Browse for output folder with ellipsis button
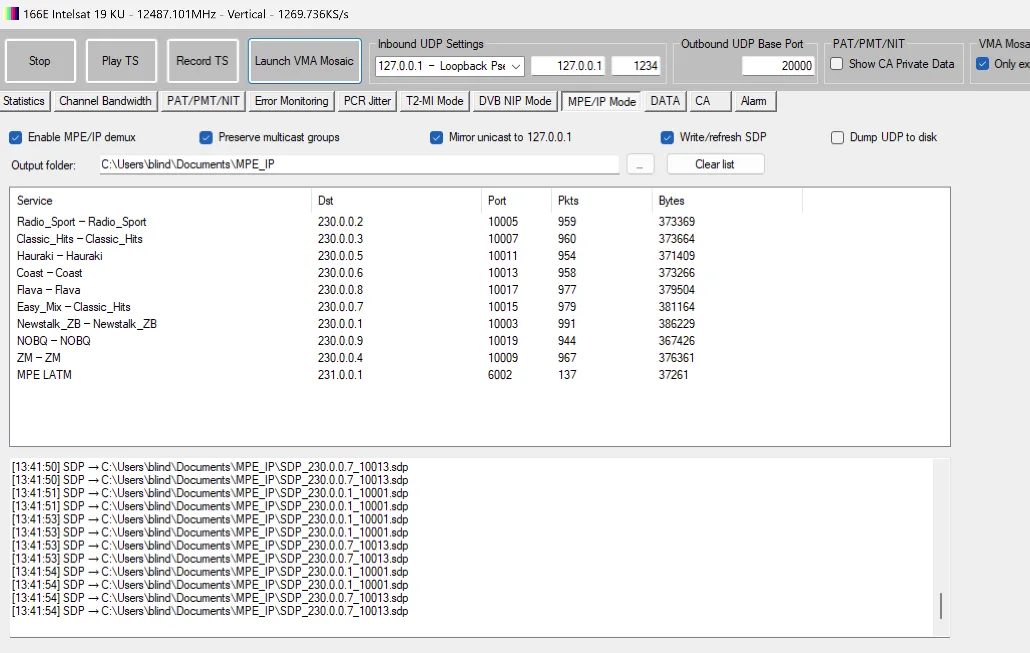1030x653 pixels. pos(640,164)
